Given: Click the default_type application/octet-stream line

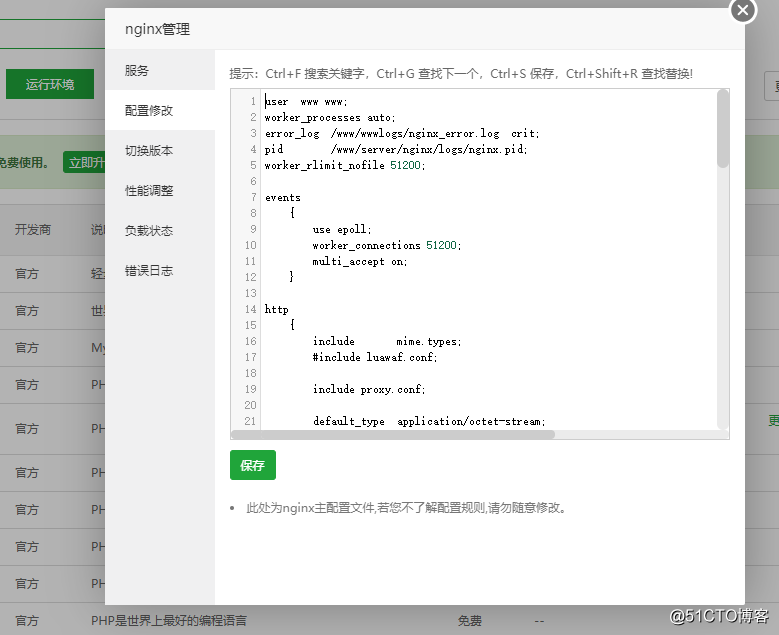Looking at the screenshot, I should click(429, 421).
